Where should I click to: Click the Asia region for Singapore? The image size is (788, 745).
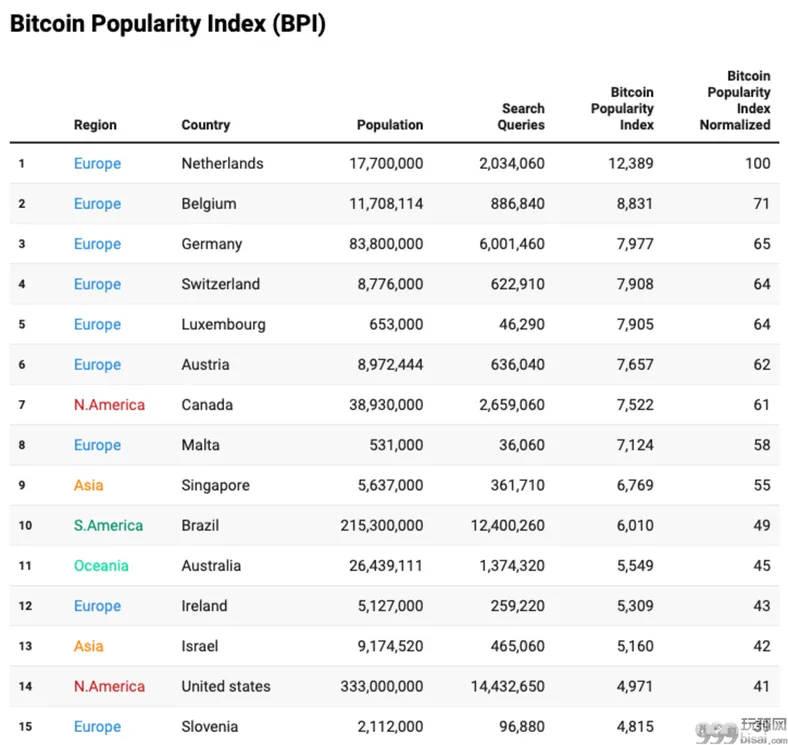pos(88,485)
